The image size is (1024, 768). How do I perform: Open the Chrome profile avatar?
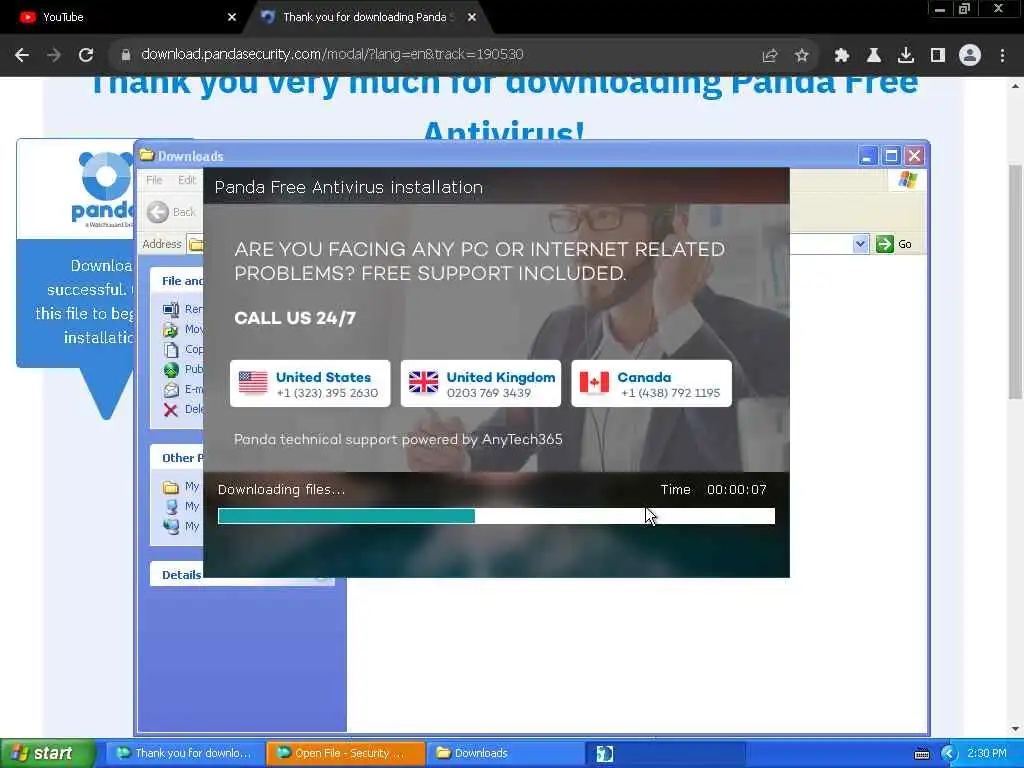click(x=970, y=56)
